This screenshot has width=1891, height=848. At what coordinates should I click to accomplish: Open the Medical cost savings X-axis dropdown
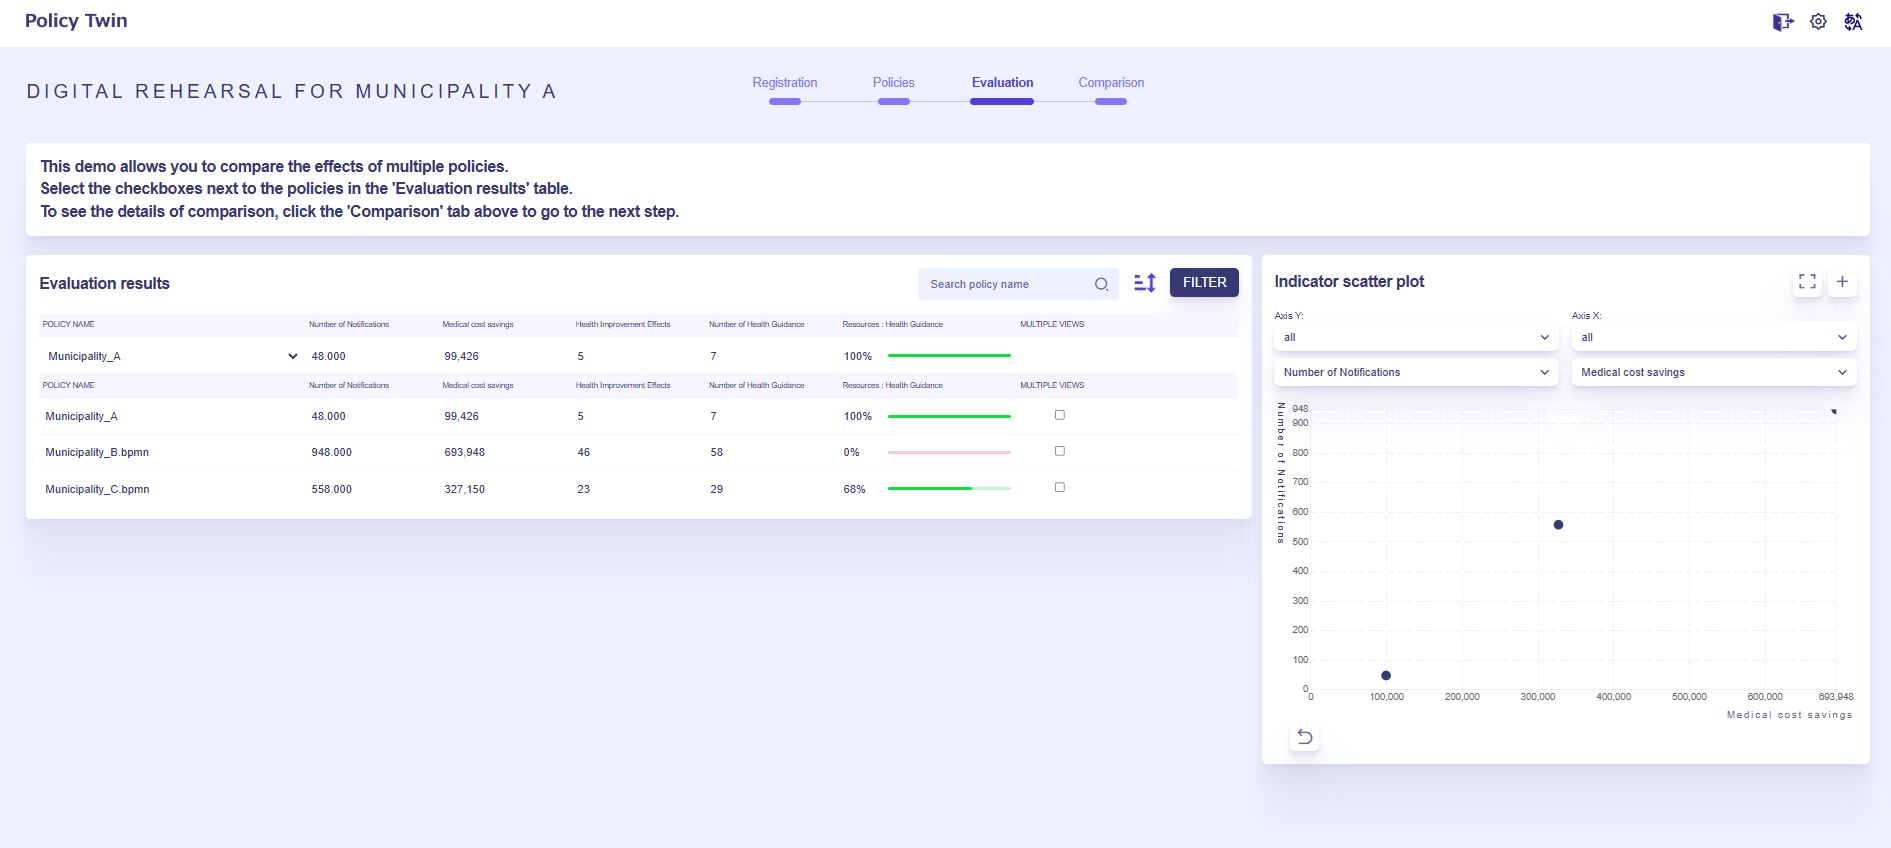[1713, 372]
